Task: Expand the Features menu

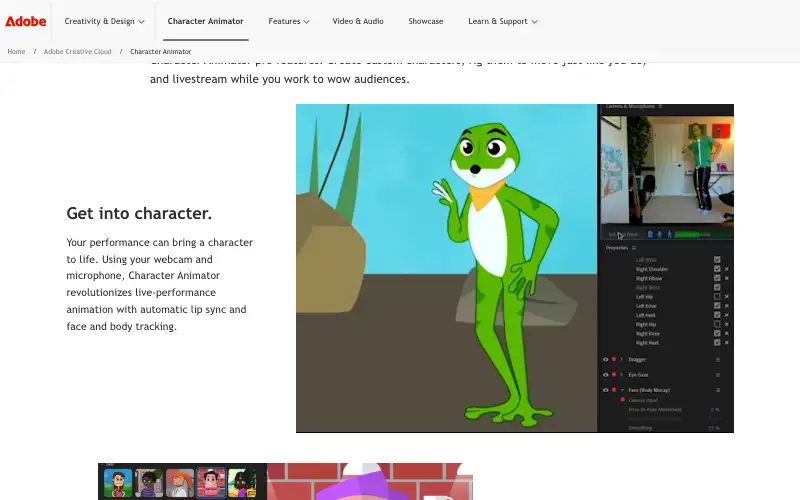Action: 289,21
